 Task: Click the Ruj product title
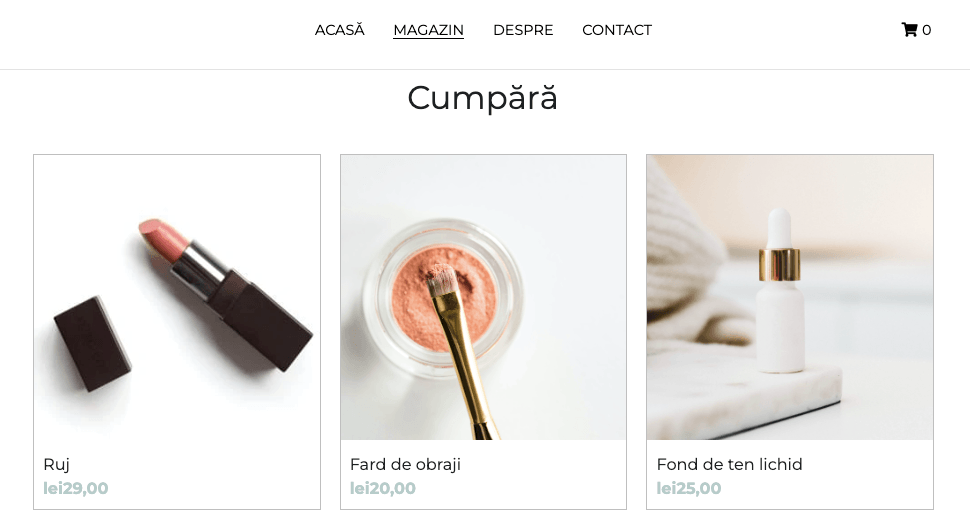[56, 465]
